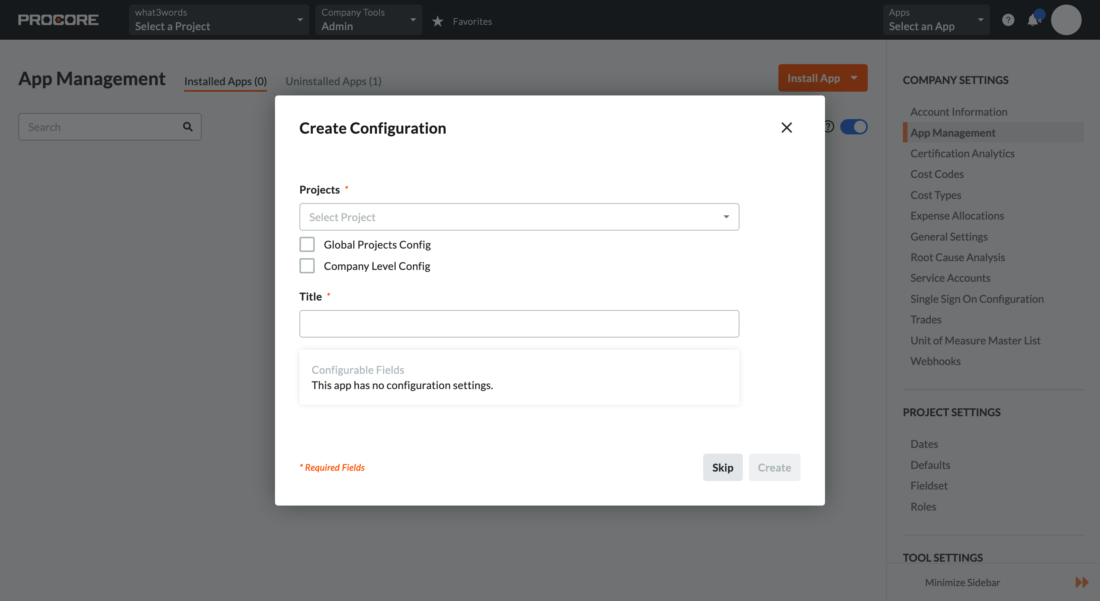
Task: Open the Select a Project picker in header
Action: pos(219,20)
